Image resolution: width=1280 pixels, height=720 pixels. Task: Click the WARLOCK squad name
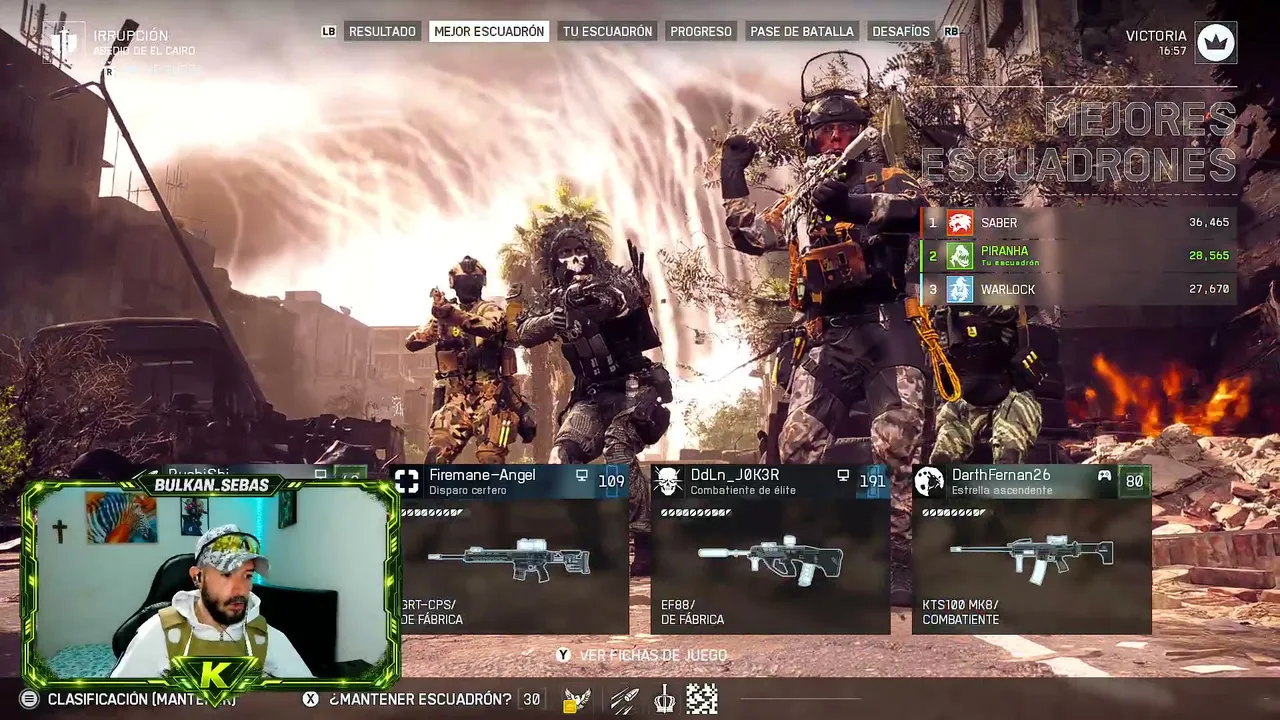[x=1008, y=290]
